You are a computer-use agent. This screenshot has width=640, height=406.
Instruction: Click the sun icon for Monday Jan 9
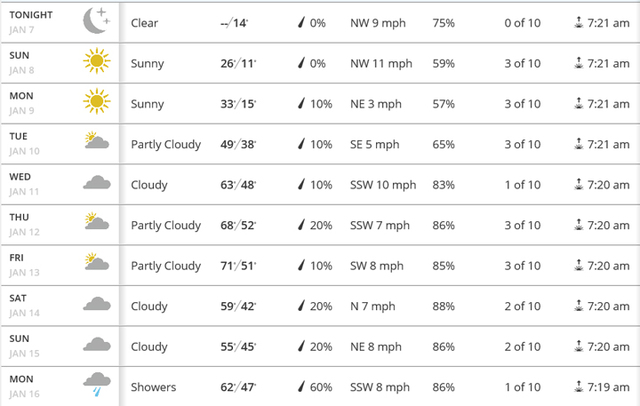tap(97, 101)
